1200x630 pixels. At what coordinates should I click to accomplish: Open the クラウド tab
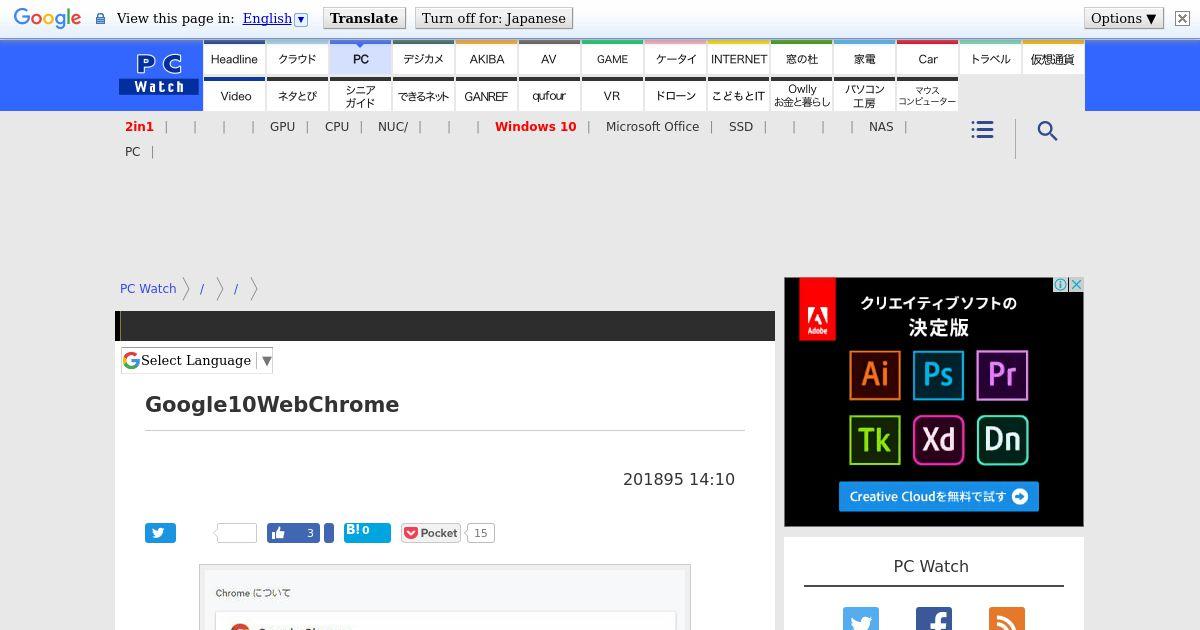(x=297, y=58)
